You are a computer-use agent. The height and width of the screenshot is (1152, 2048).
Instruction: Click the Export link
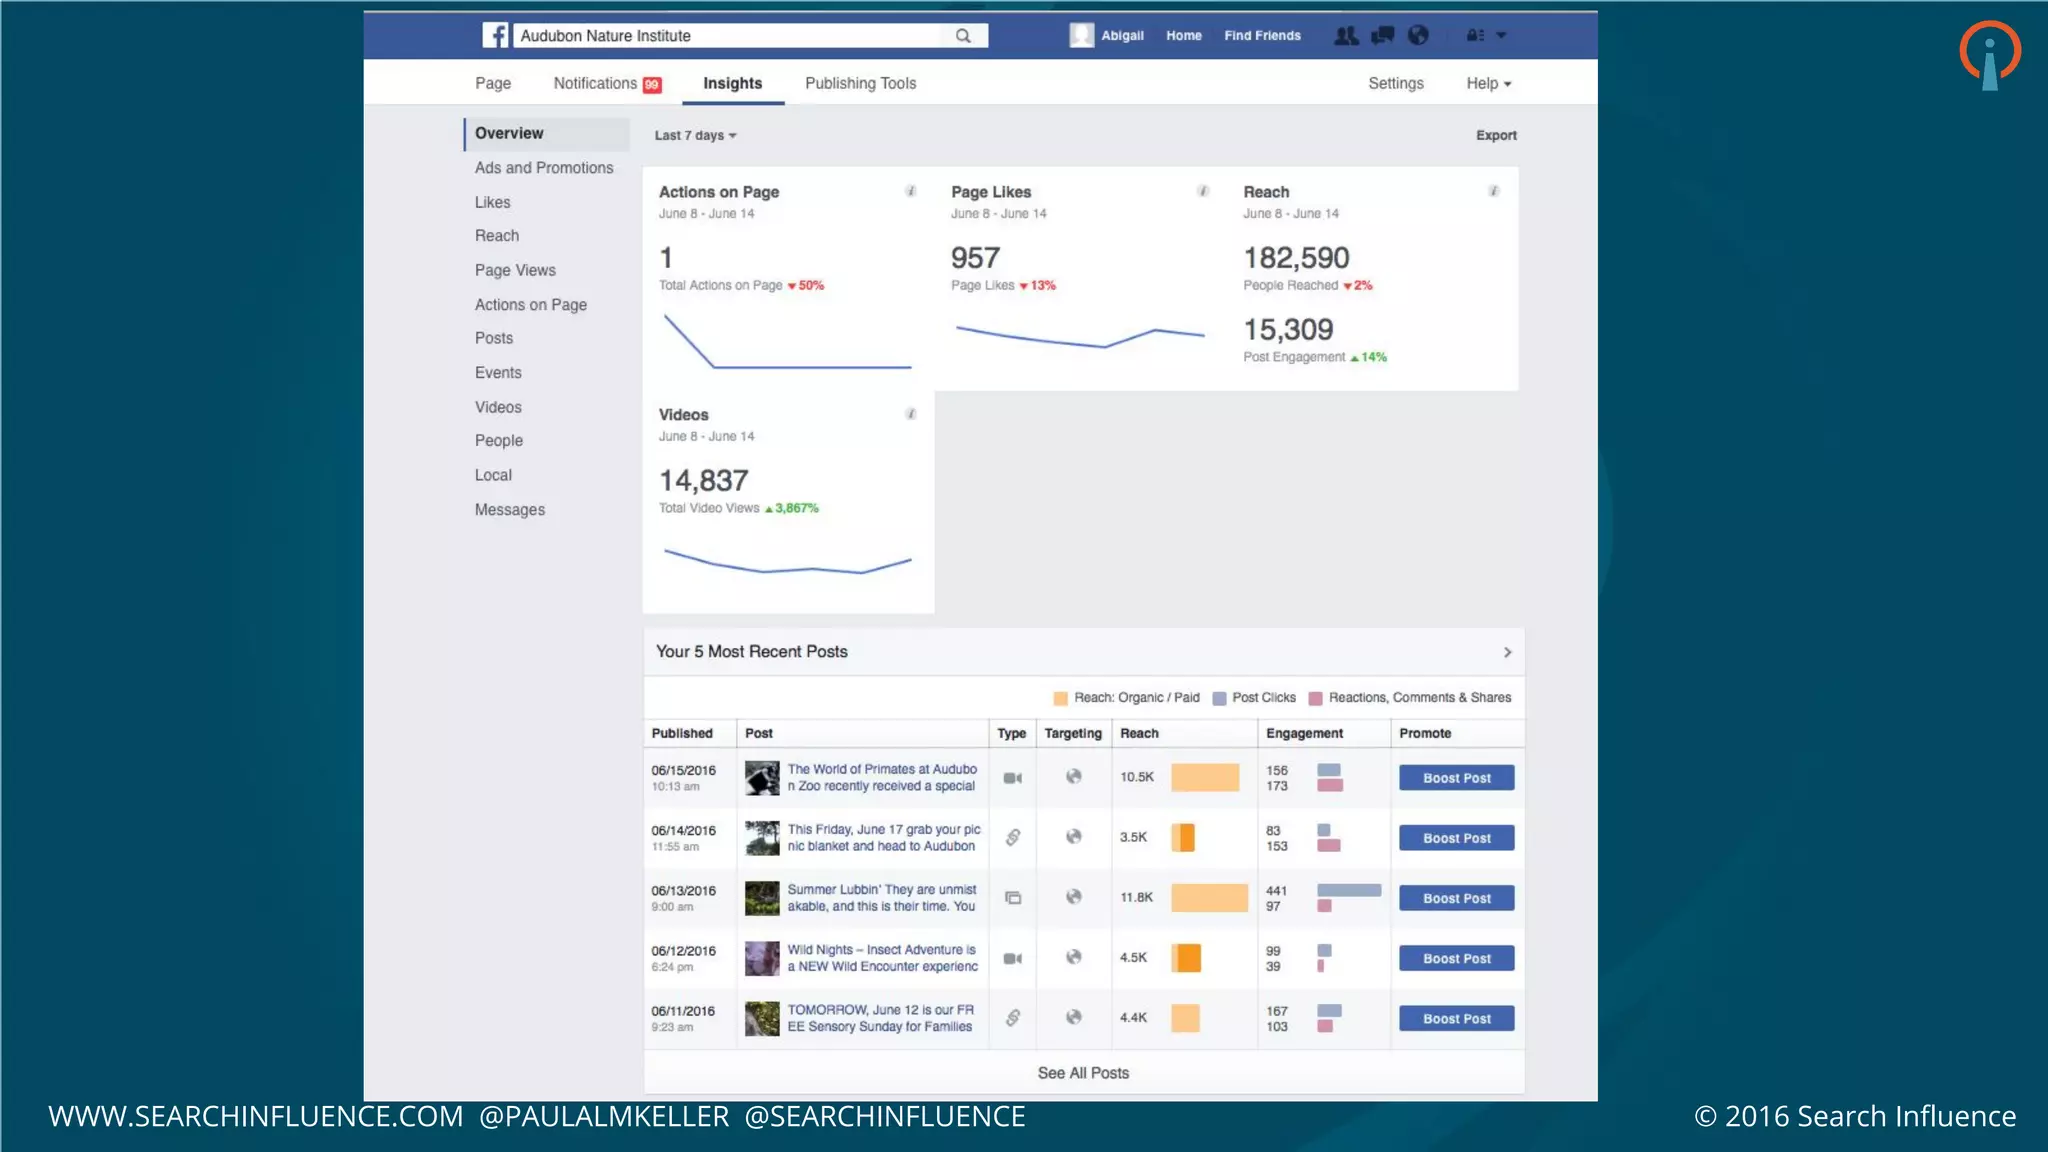coord(1496,136)
